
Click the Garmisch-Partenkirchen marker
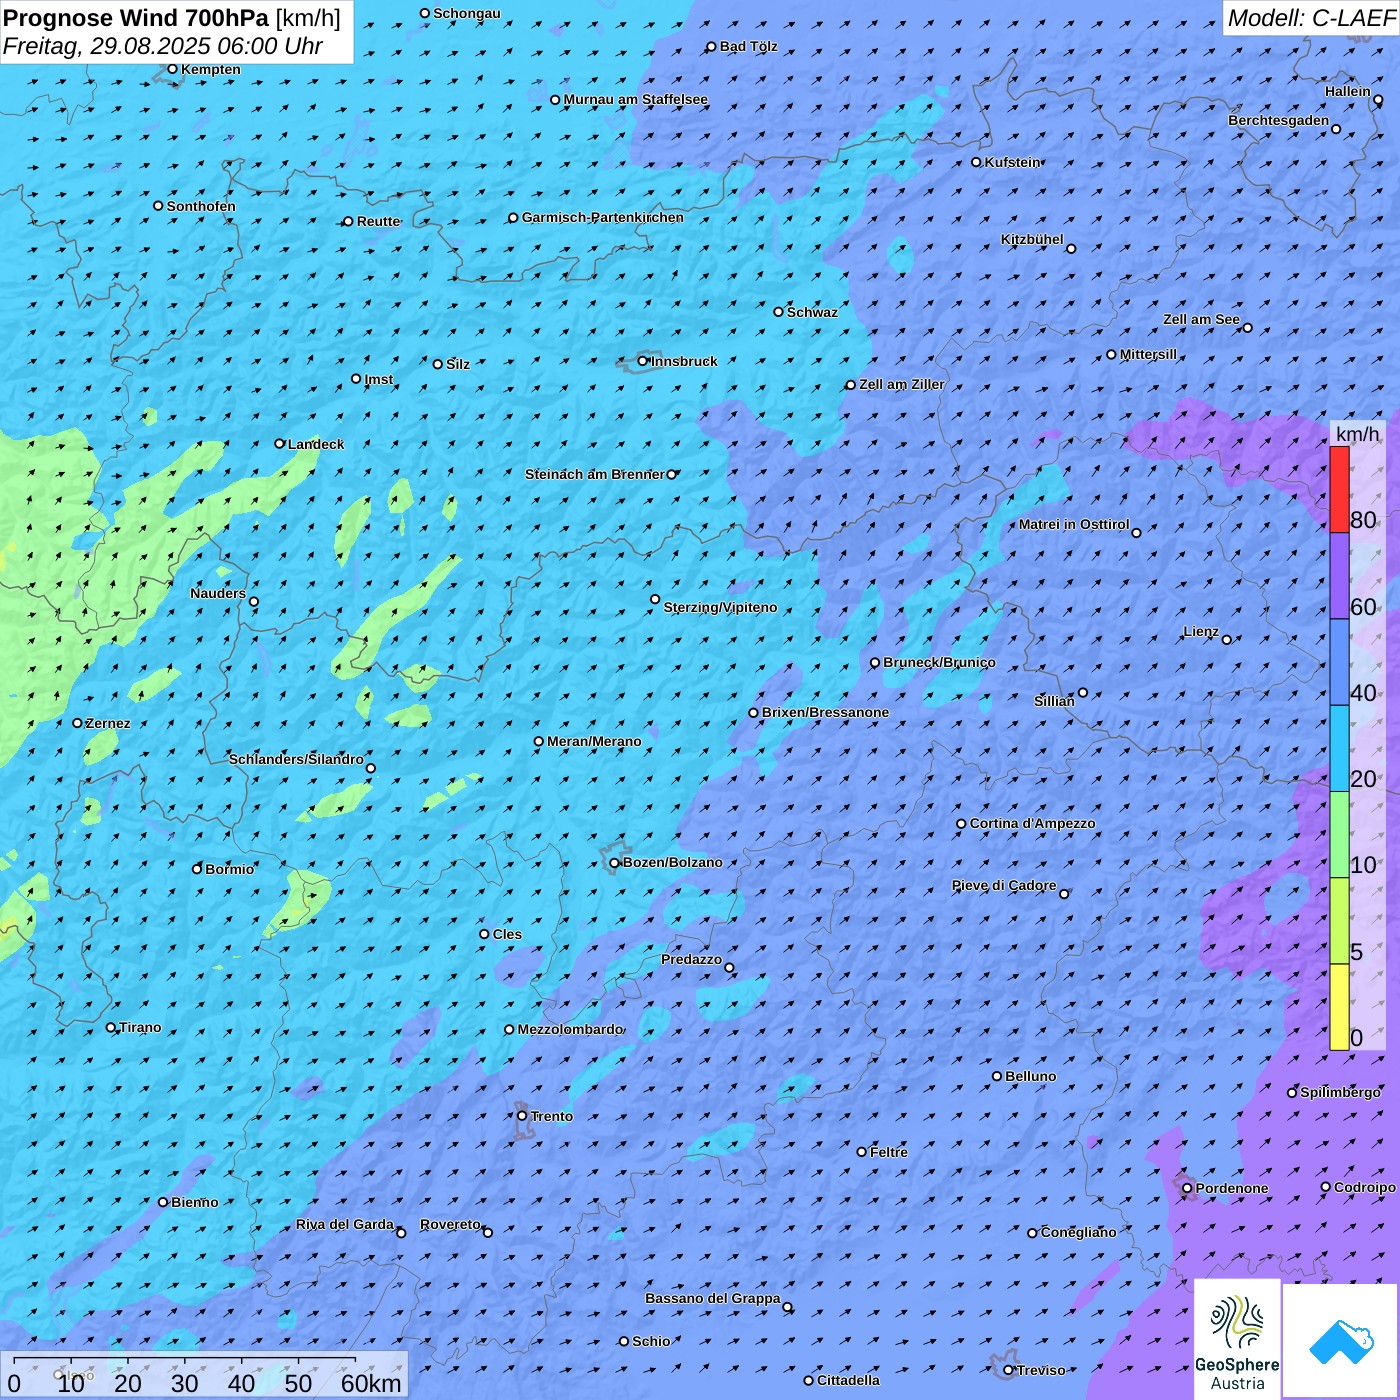coord(513,217)
